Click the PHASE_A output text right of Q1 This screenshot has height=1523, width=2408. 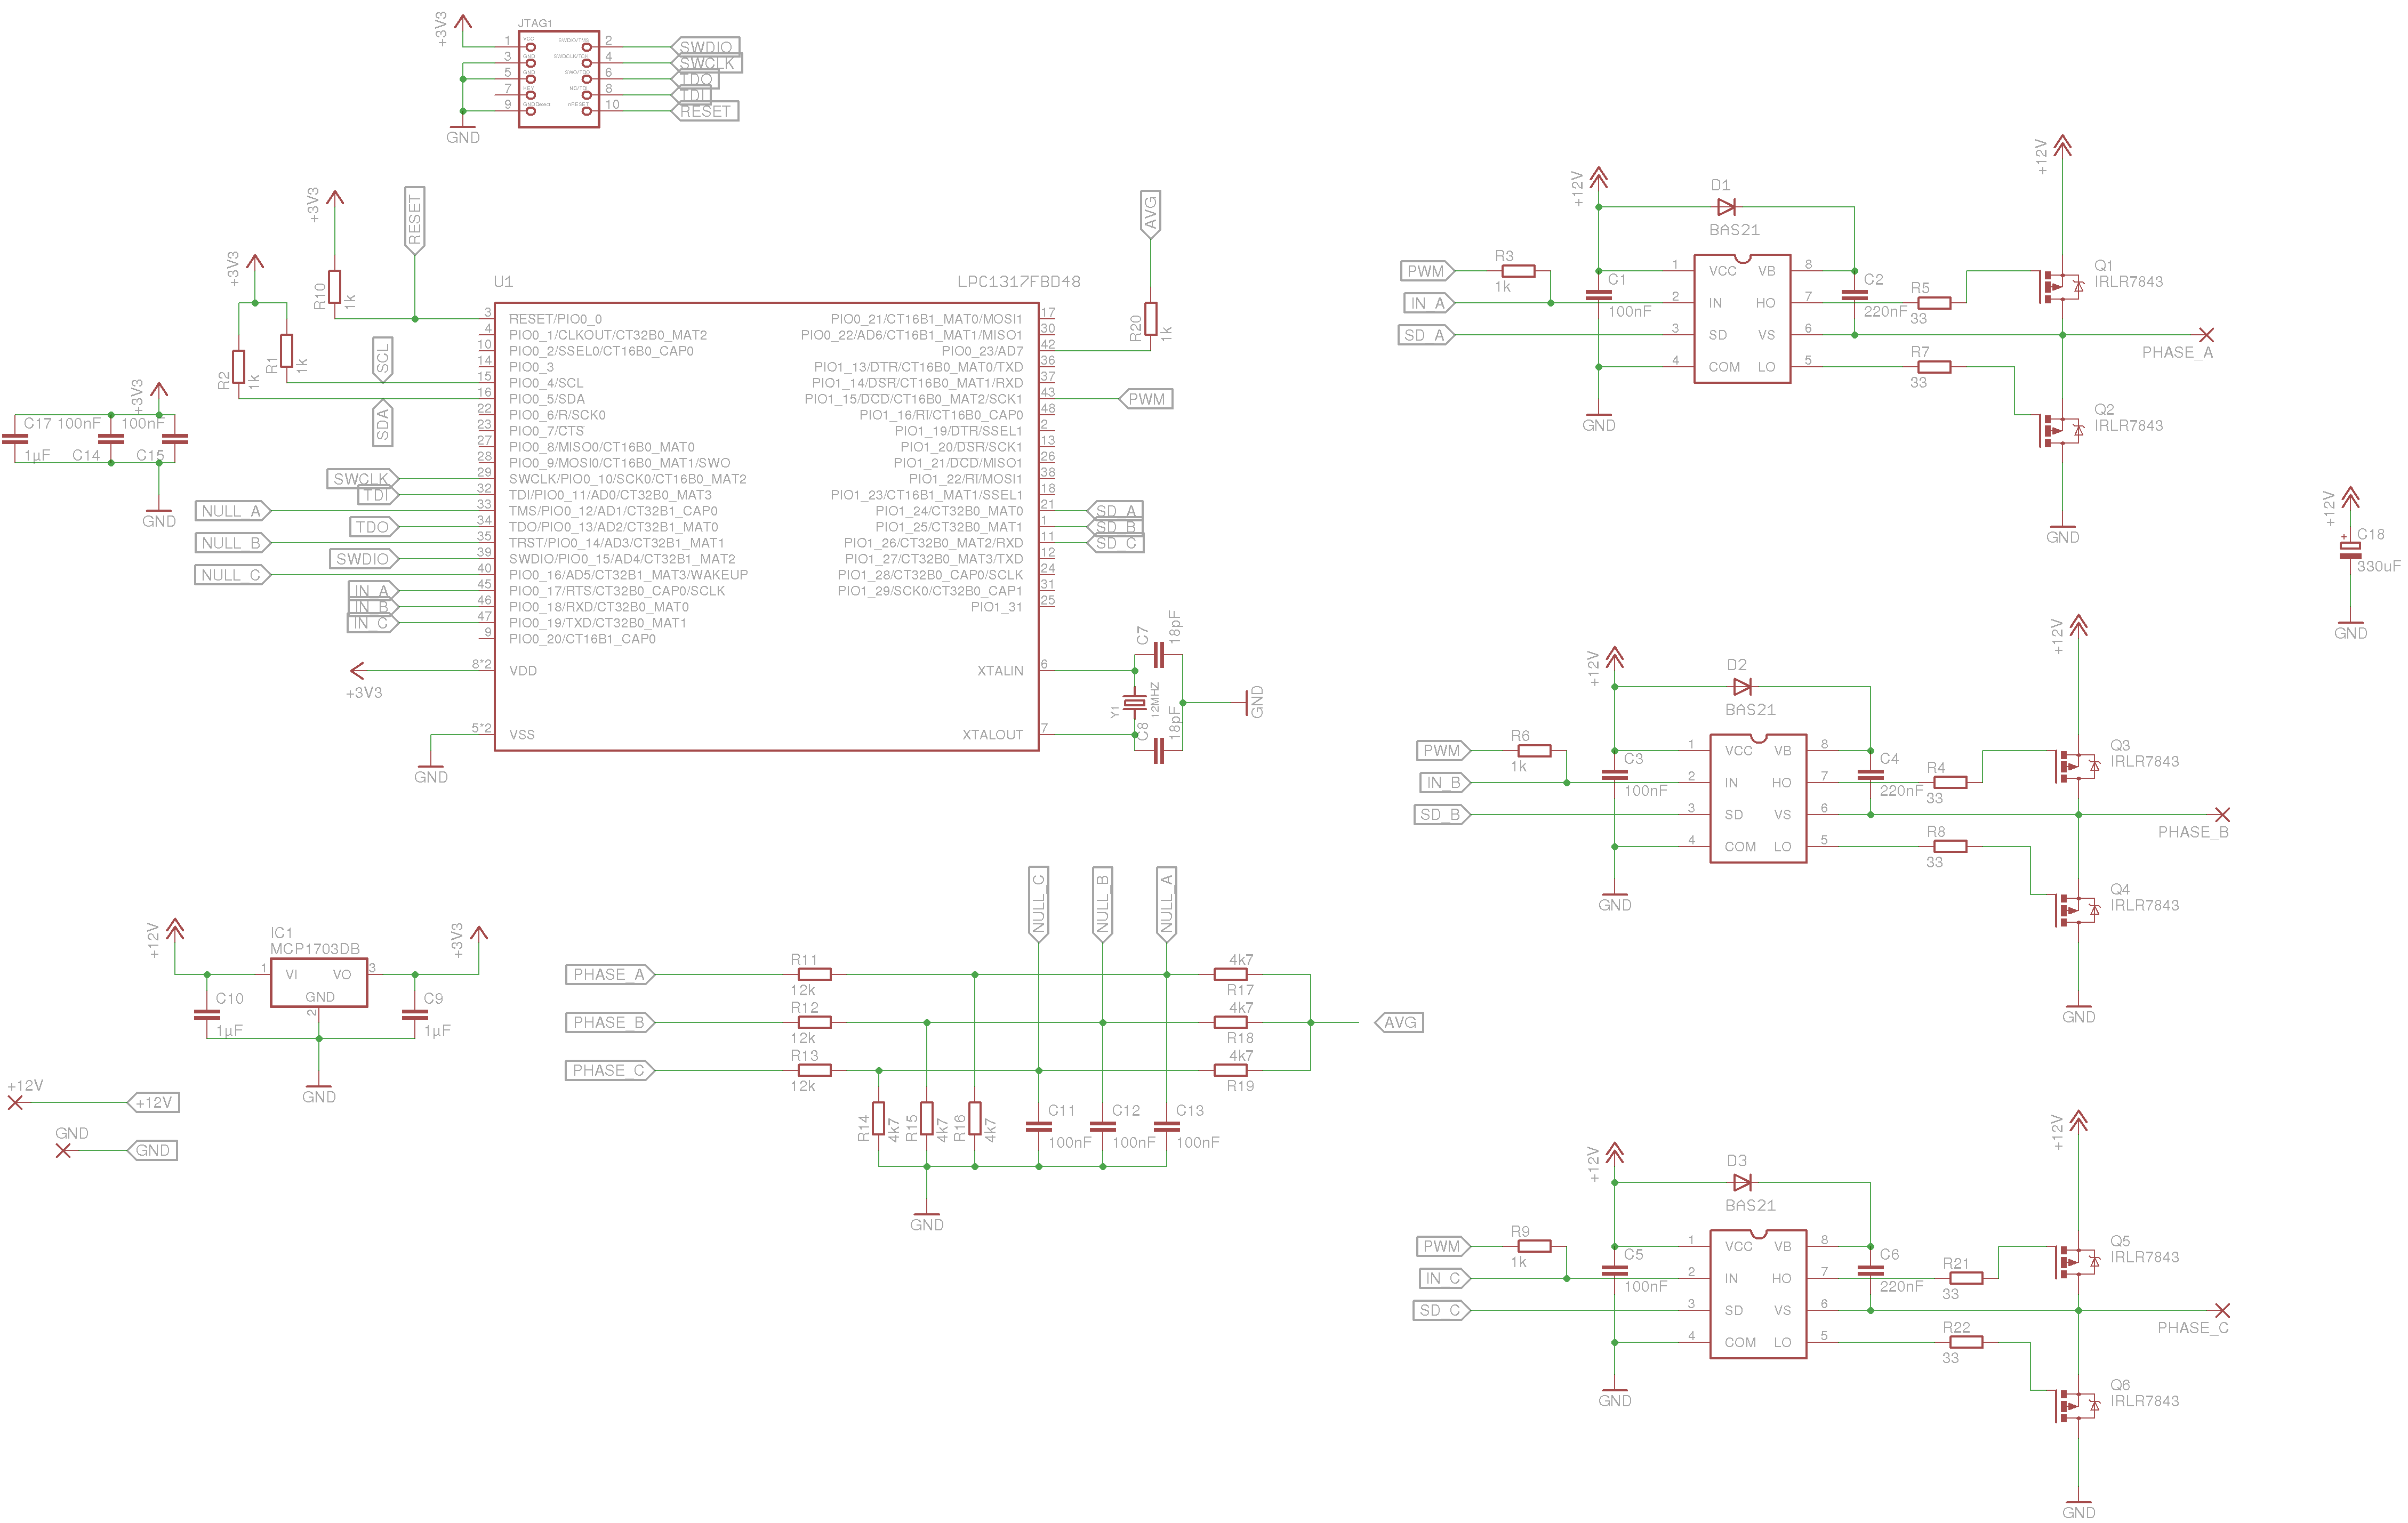click(2177, 353)
